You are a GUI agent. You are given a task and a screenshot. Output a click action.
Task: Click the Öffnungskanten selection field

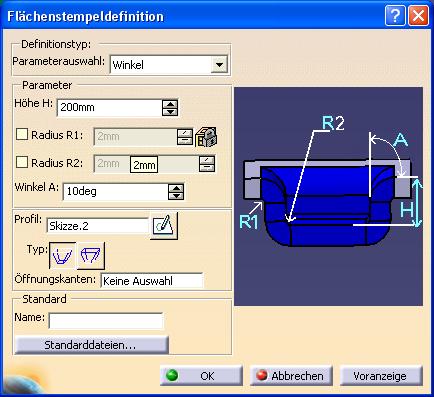point(152,281)
